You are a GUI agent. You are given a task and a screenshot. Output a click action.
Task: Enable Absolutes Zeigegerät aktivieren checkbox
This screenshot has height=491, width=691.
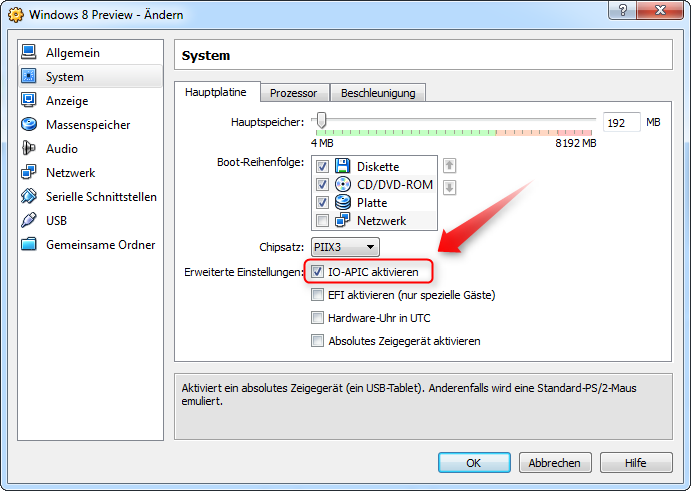pyautogui.click(x=317, y=341)
